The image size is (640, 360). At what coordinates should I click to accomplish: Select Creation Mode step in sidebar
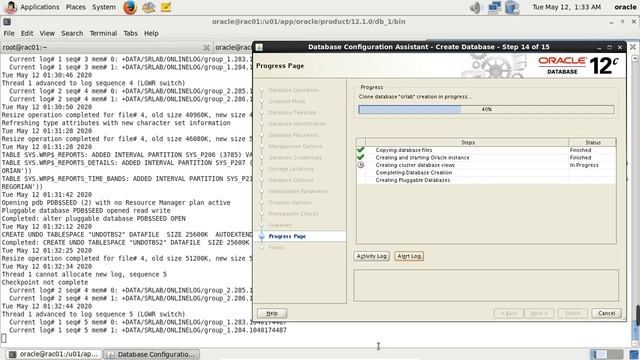point(287,101)
